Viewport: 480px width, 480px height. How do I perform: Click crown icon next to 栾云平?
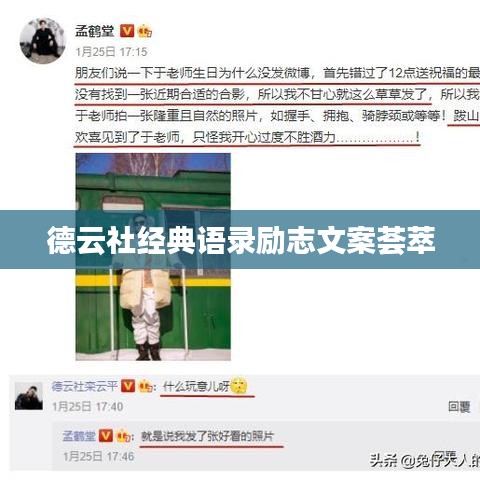(x=145, y=387)
